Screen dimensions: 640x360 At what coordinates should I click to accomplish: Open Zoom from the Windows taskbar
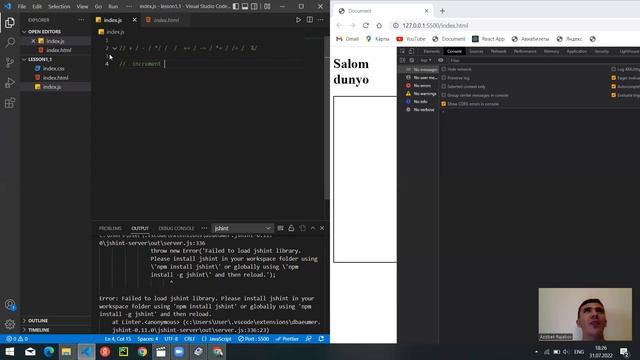(179, 351)
